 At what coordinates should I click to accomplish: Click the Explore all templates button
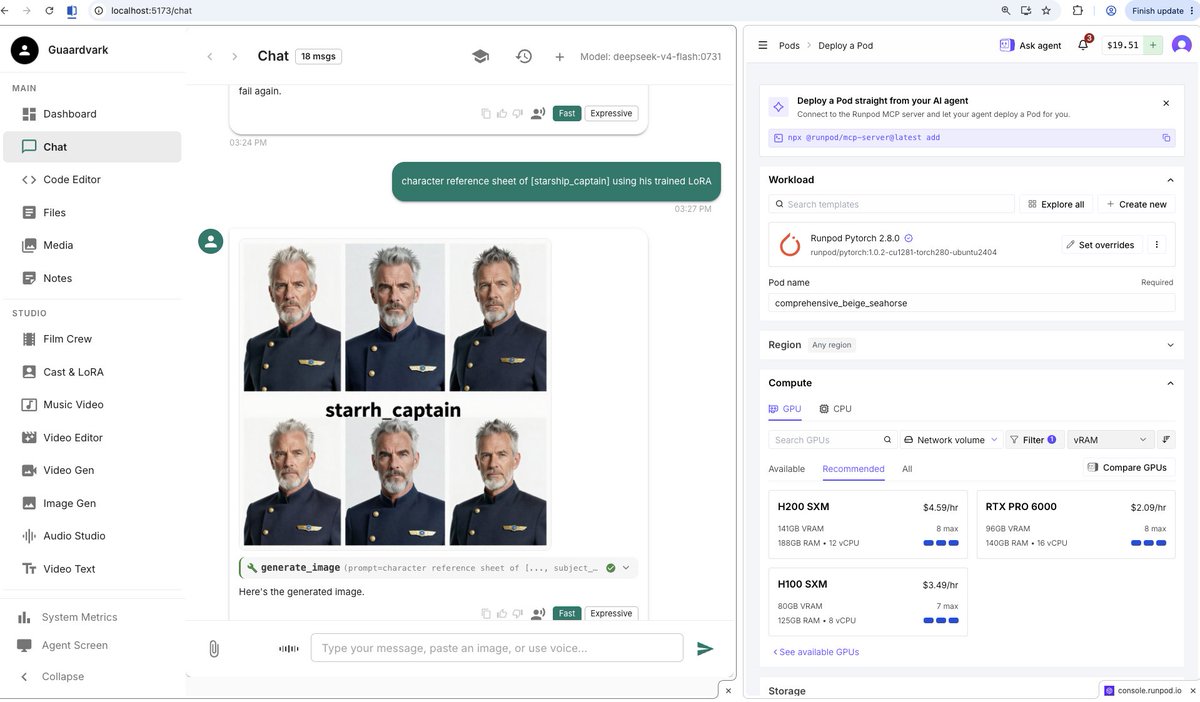pyautogui.click(x=1056, y=204)
